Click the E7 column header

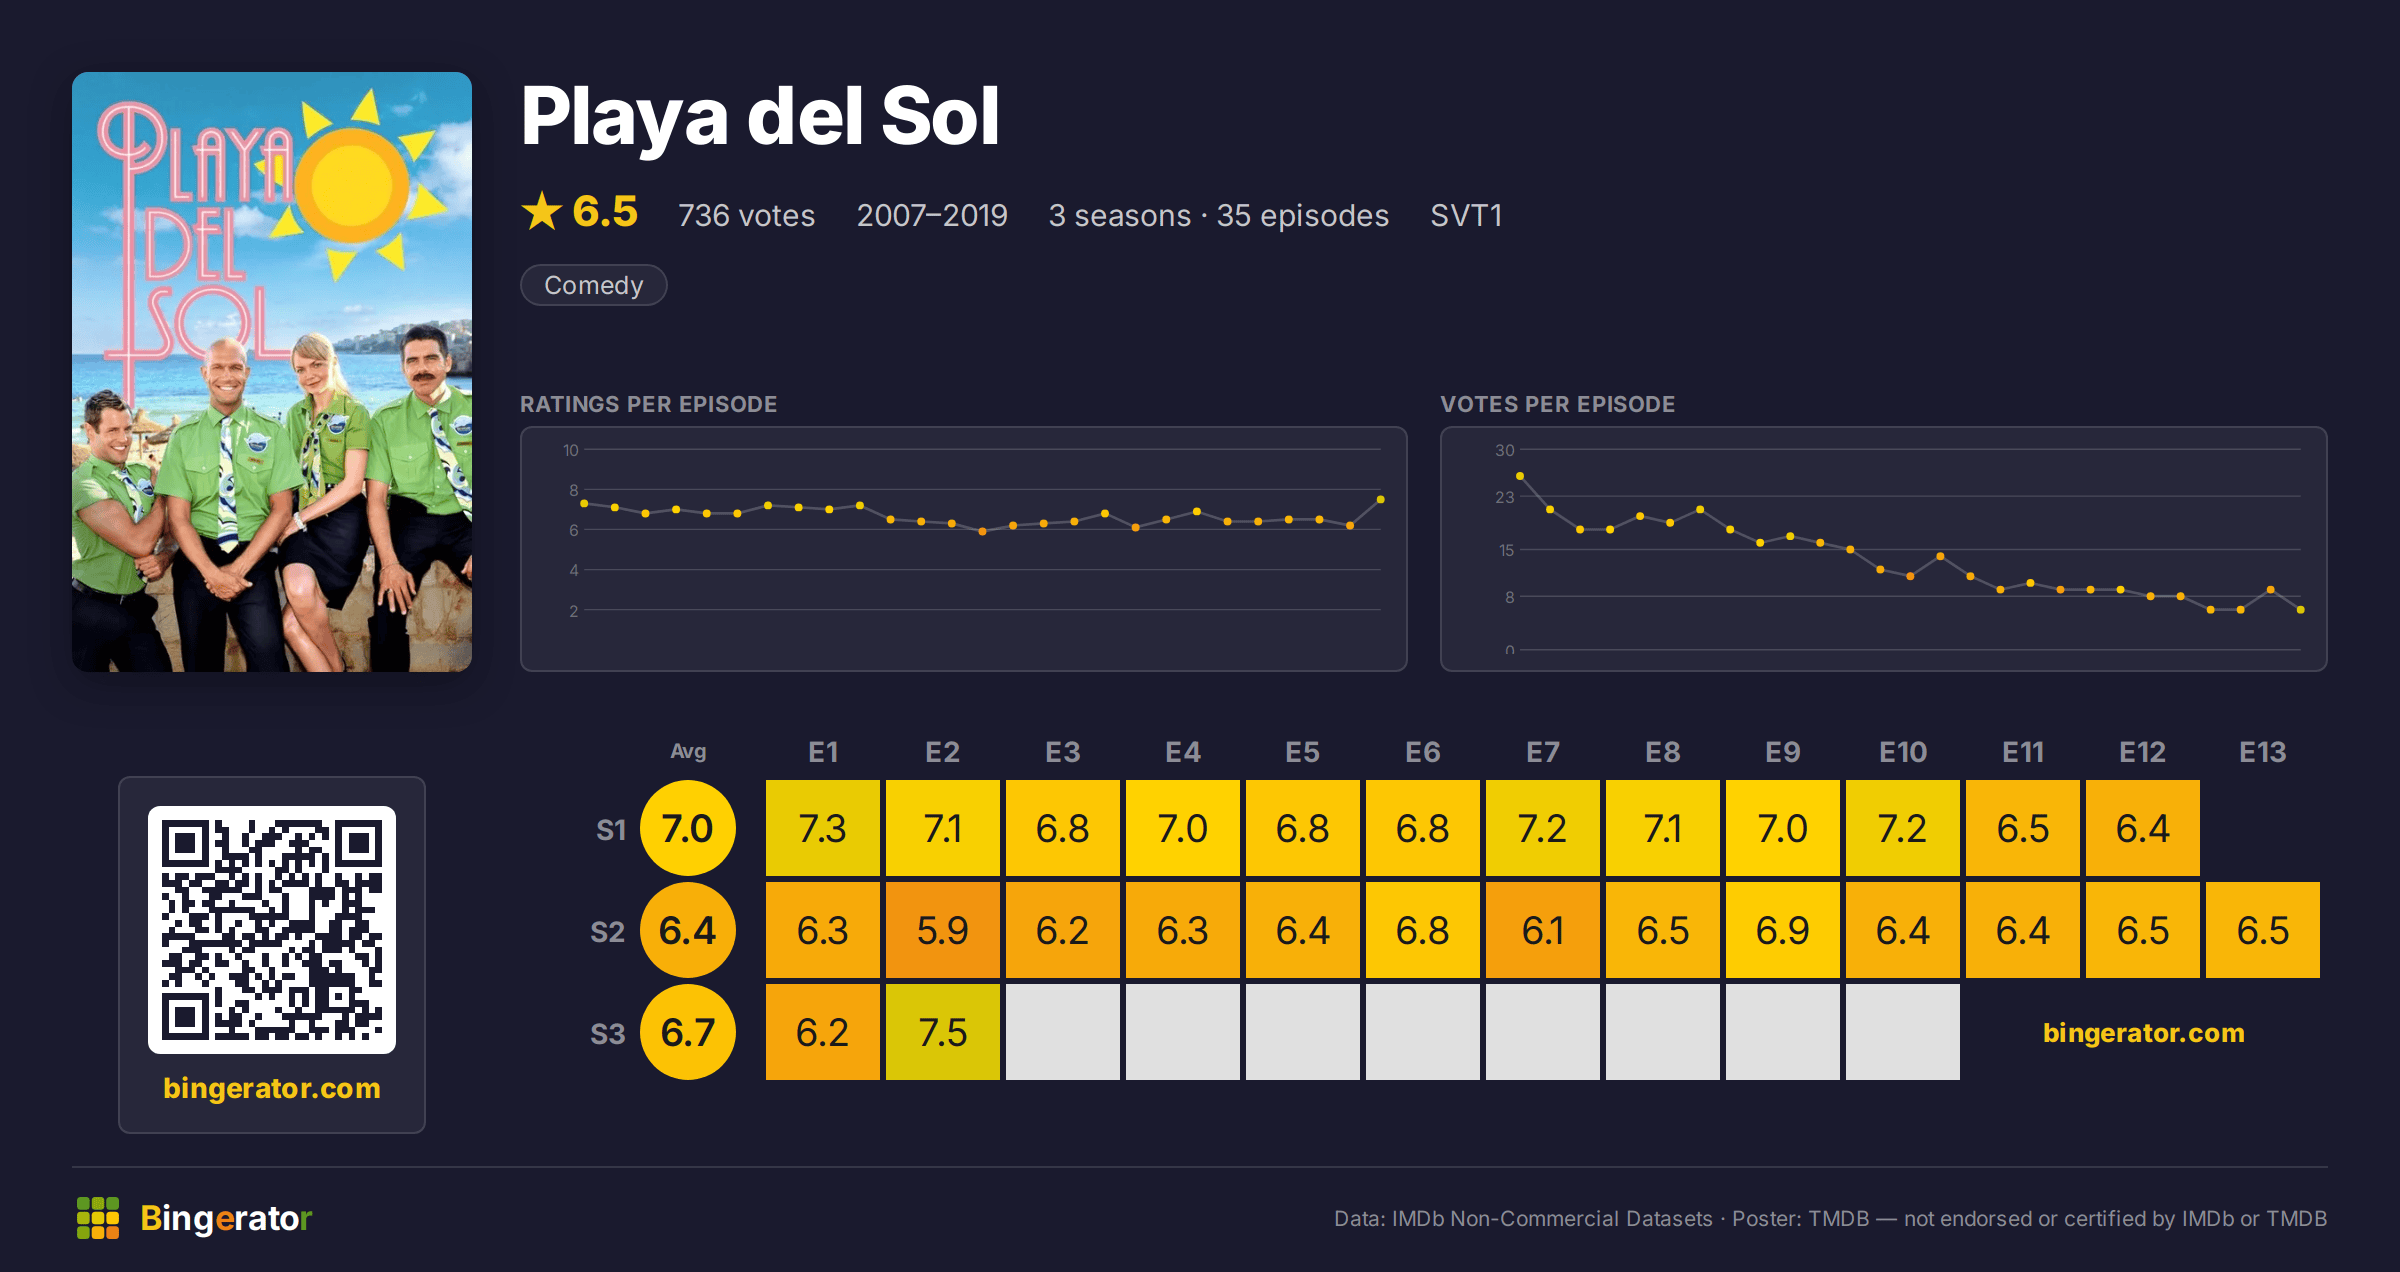click(x=1543, y=752)
